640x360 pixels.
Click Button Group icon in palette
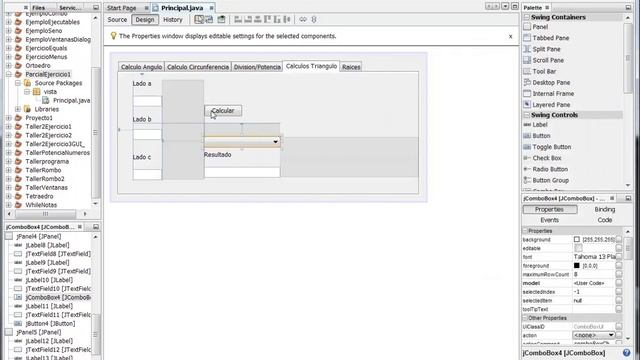point(527,180)
